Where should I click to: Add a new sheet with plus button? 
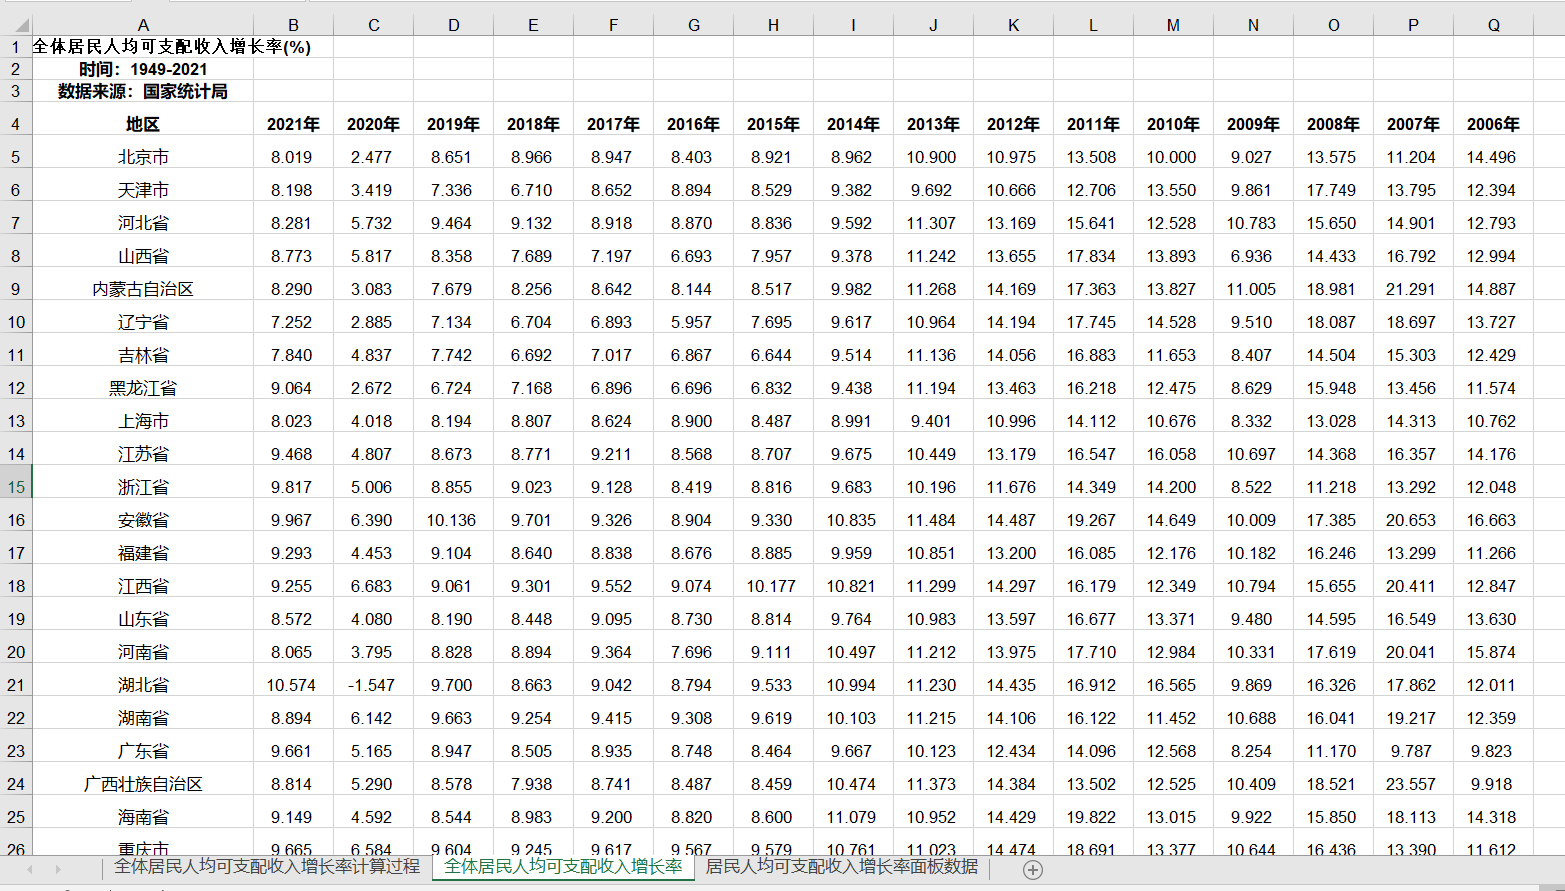click(x=1033, y=870)
